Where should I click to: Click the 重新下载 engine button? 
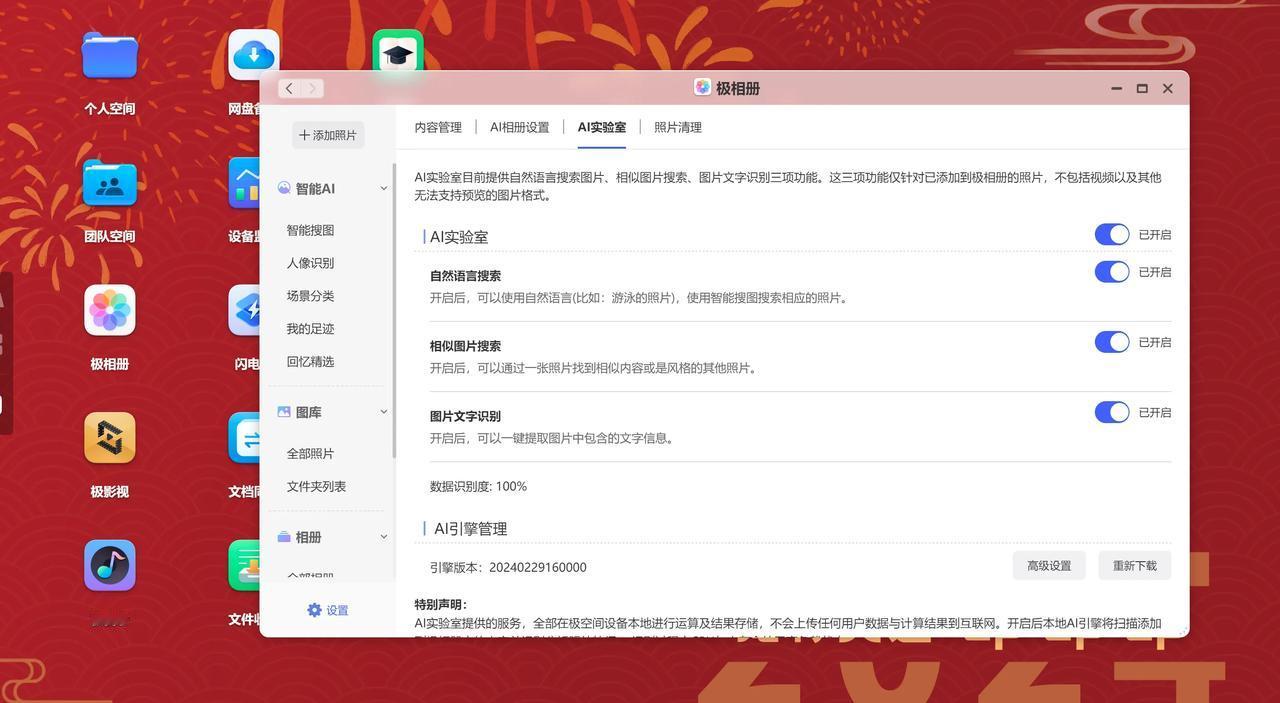tap(1135, 565)
